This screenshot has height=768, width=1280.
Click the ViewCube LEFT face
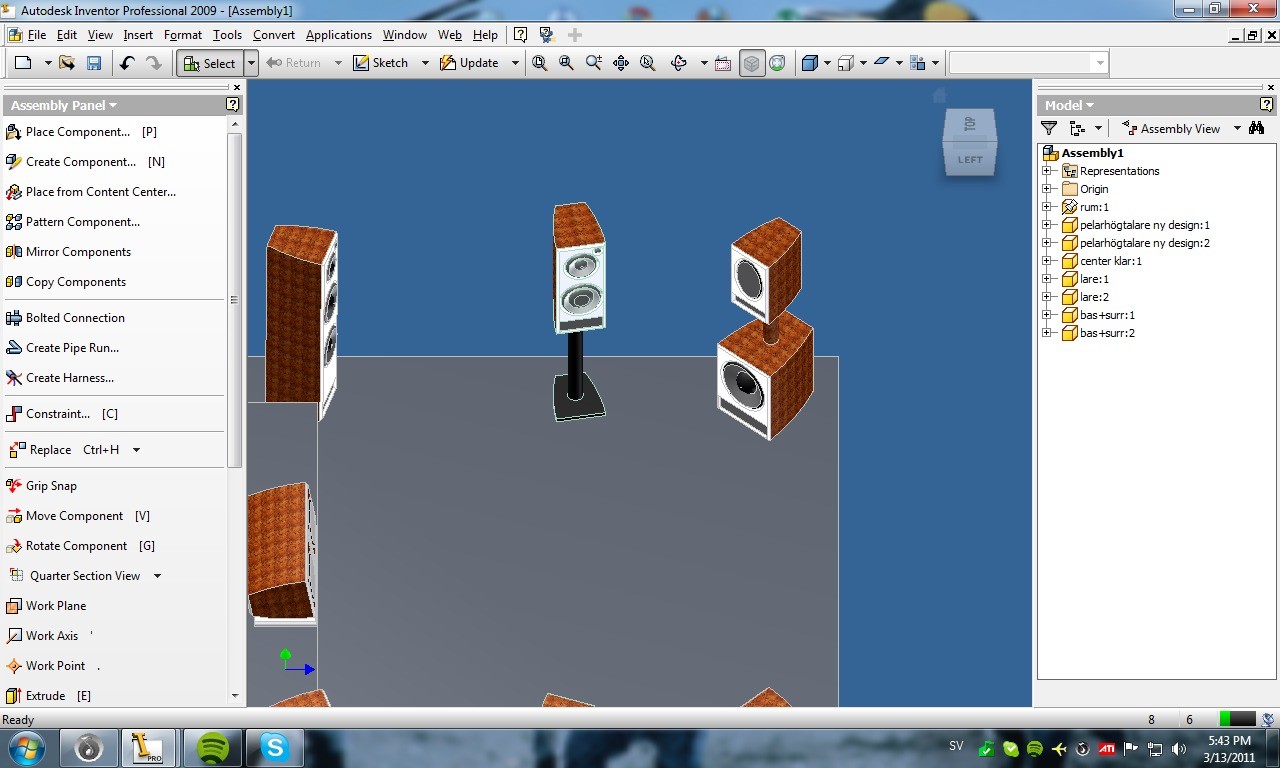[x=970, y=159]
